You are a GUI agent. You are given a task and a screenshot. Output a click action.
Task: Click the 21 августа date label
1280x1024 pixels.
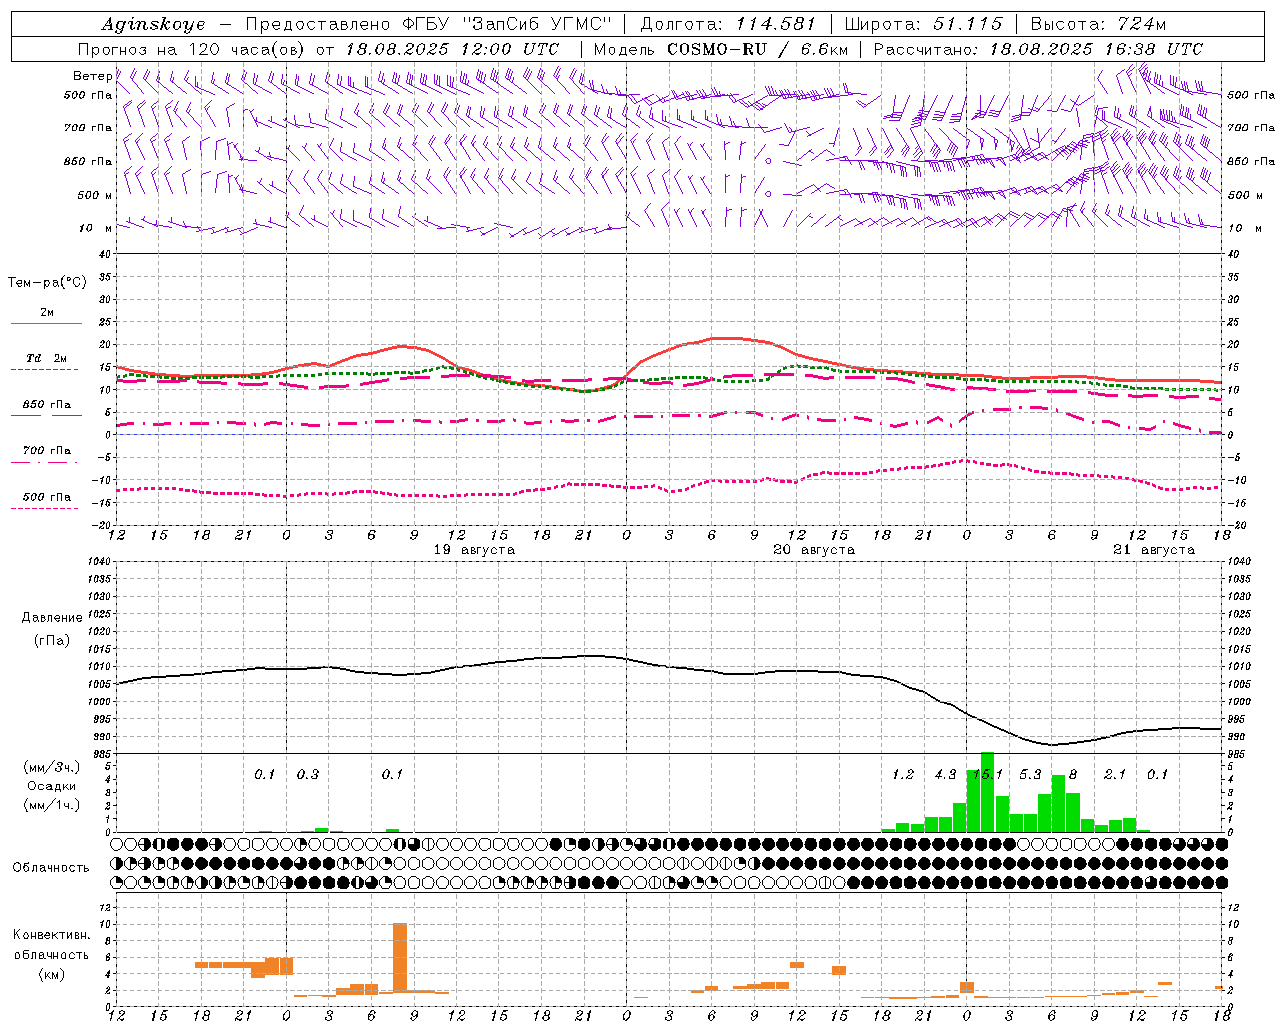(x=1154, y=550)
